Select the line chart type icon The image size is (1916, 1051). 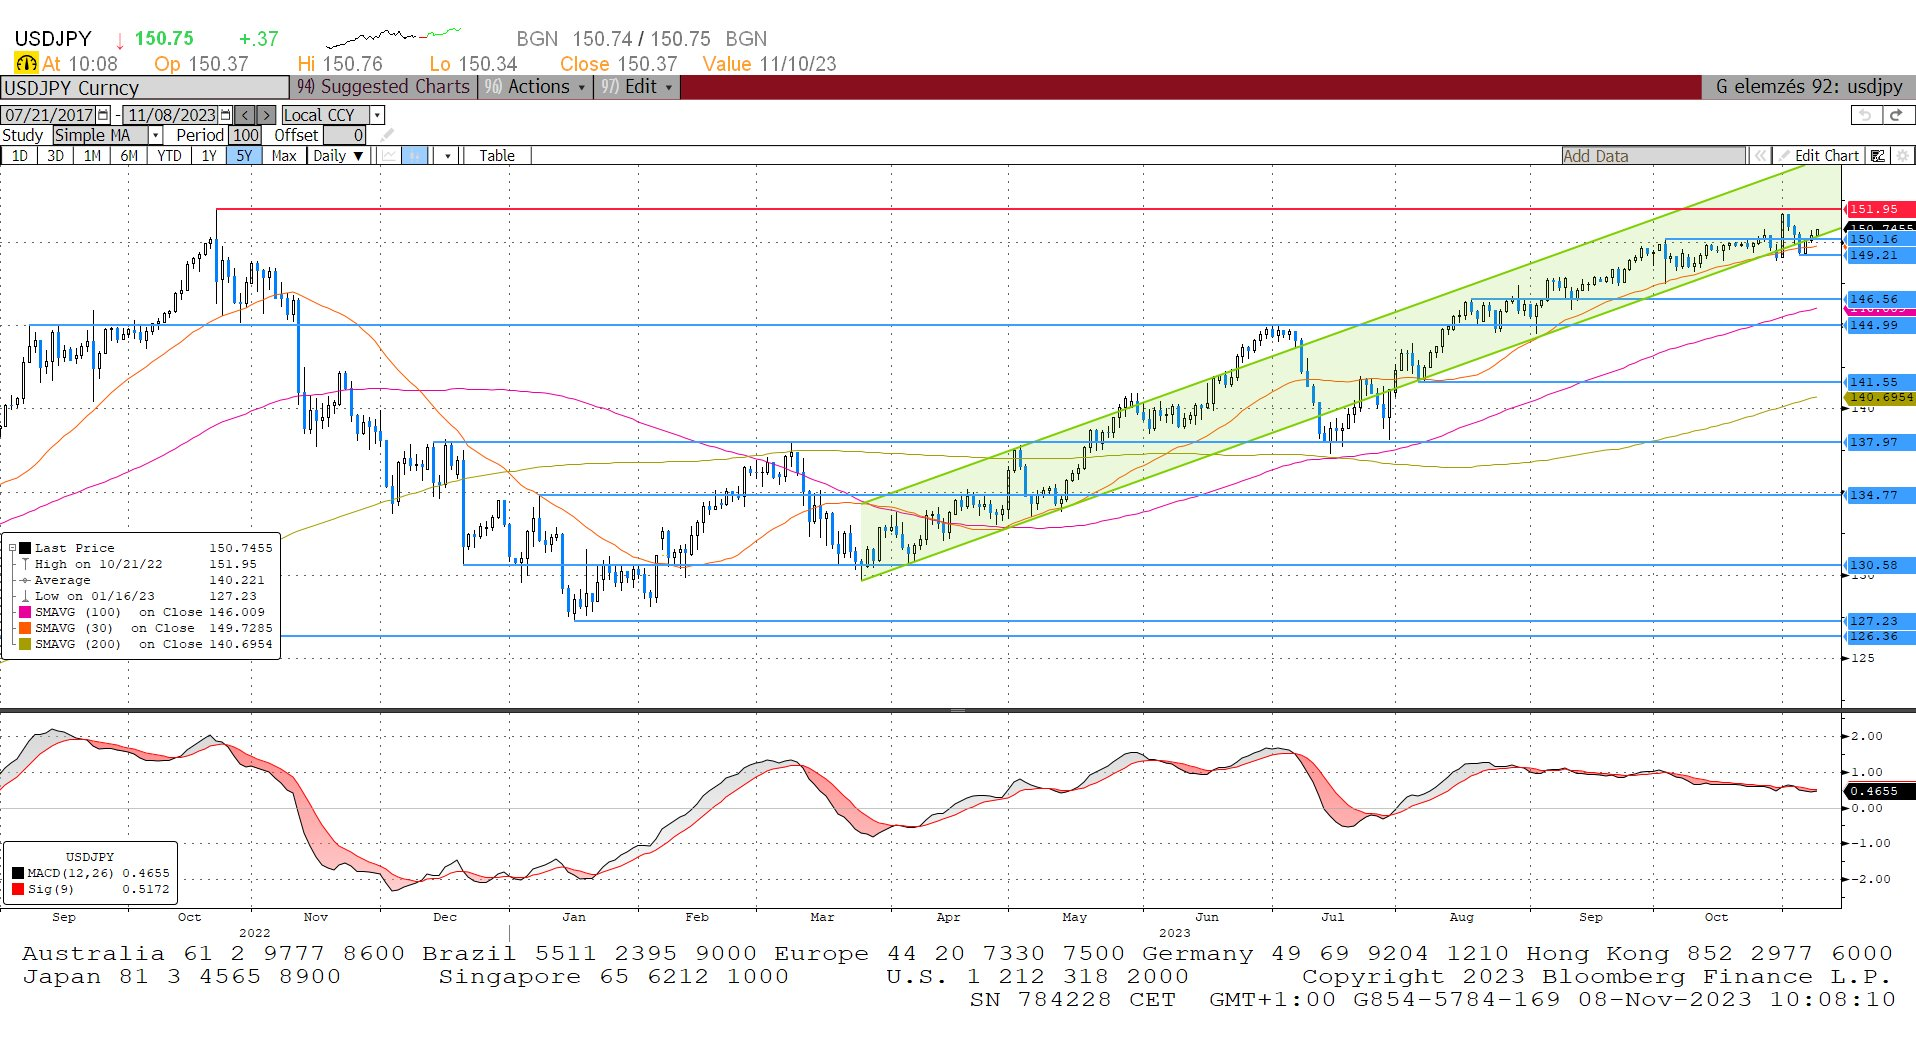pyautogui.click(x=389, y=155)
